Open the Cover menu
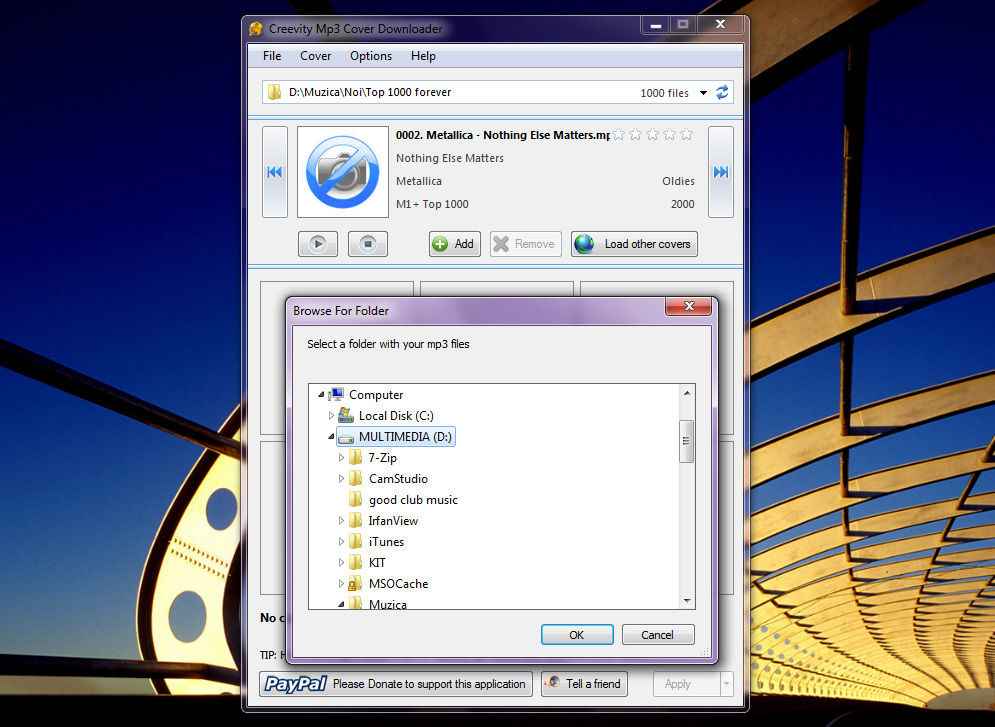995x727 pixels. point(315,56)
